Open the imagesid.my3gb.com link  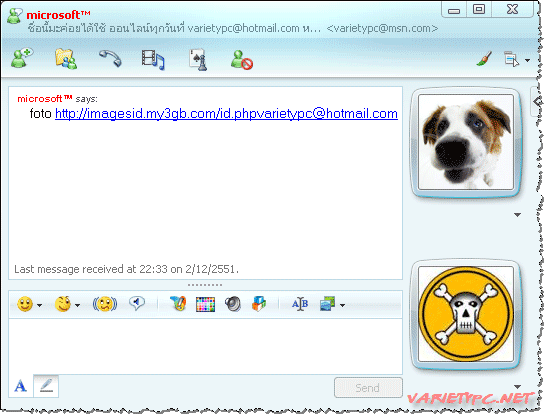coord(226,113)
